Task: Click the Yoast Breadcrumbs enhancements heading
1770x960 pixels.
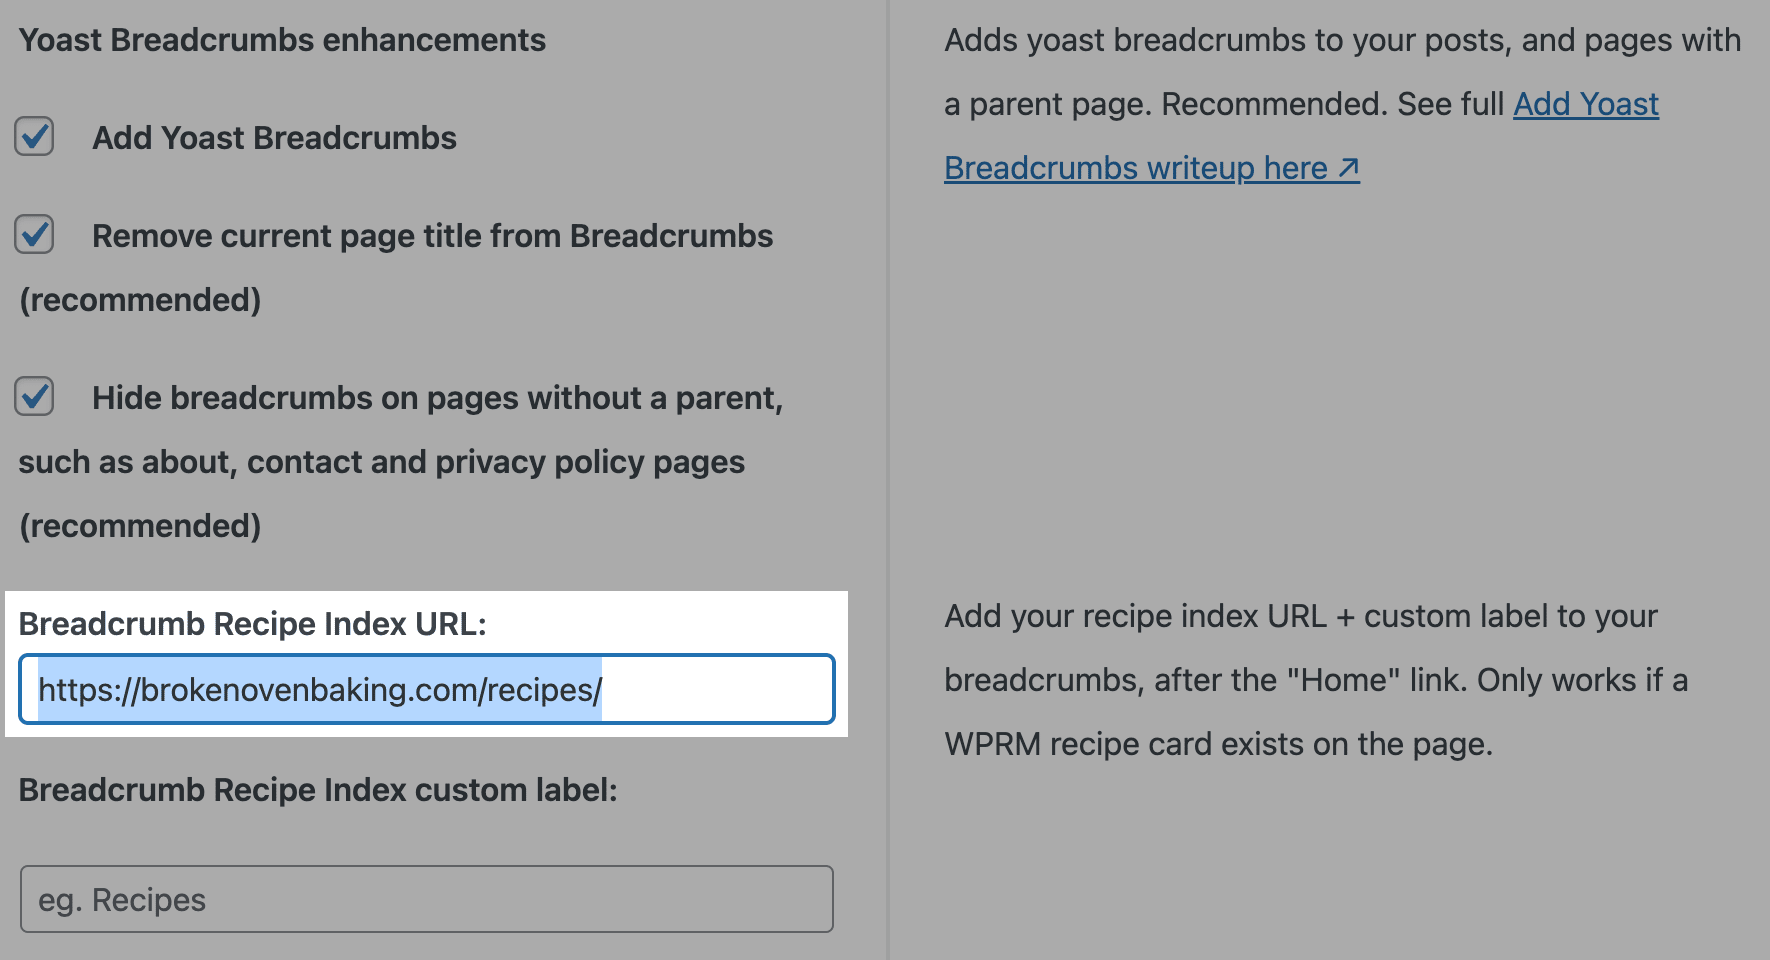Action: (282, 40)
